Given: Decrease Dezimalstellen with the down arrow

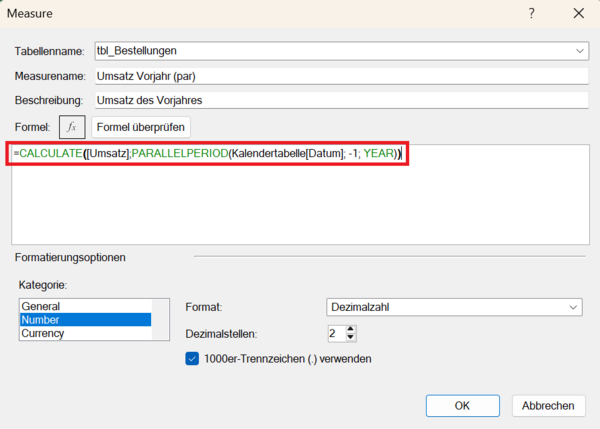Looking at the screenshot, I should 351,338.
